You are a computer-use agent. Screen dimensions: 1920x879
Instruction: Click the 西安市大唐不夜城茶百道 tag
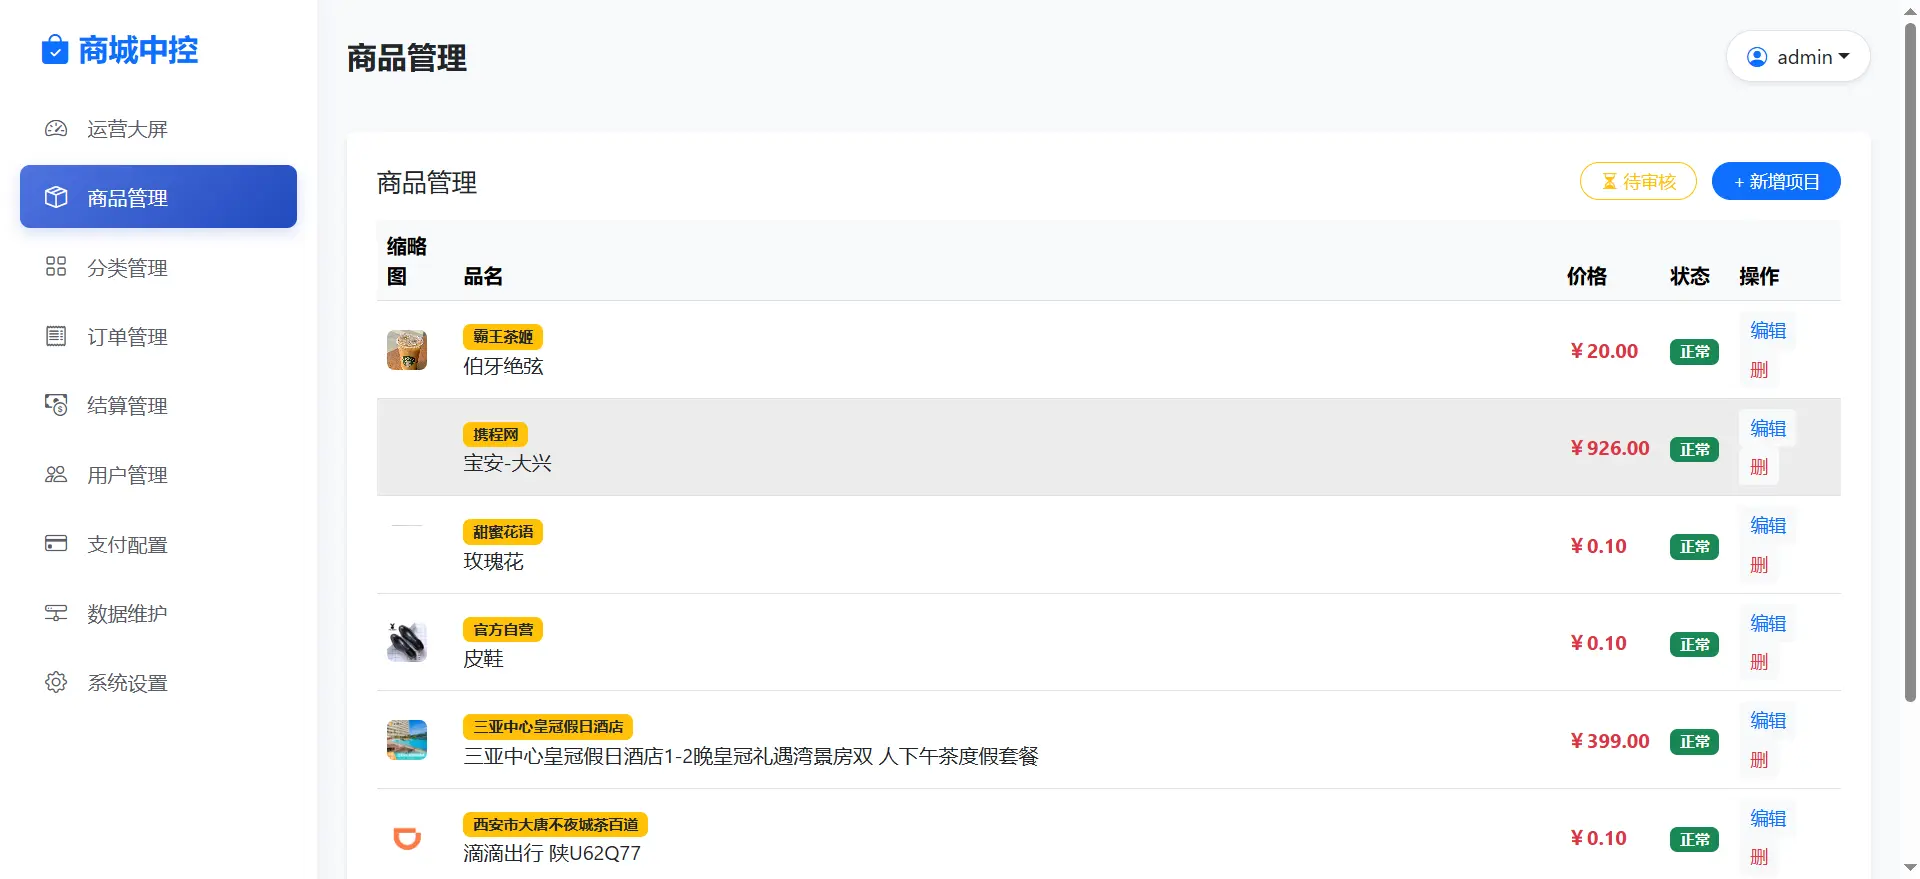tap(555, 824)
